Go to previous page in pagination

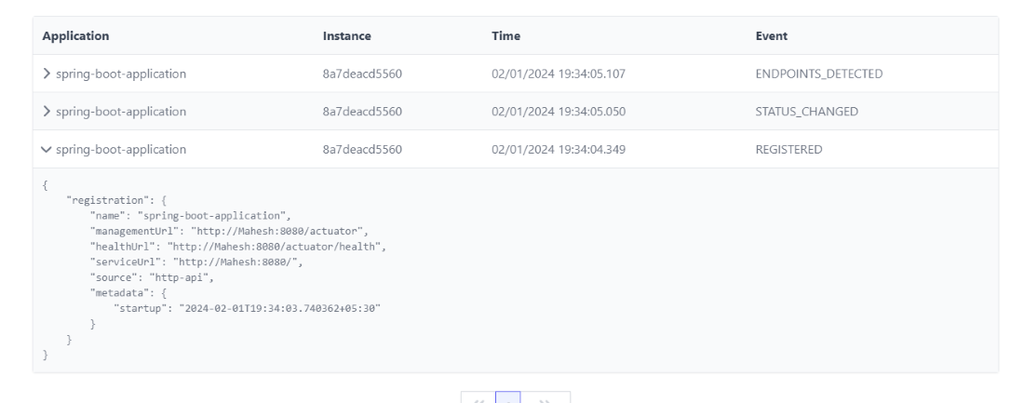coord(478,398)
